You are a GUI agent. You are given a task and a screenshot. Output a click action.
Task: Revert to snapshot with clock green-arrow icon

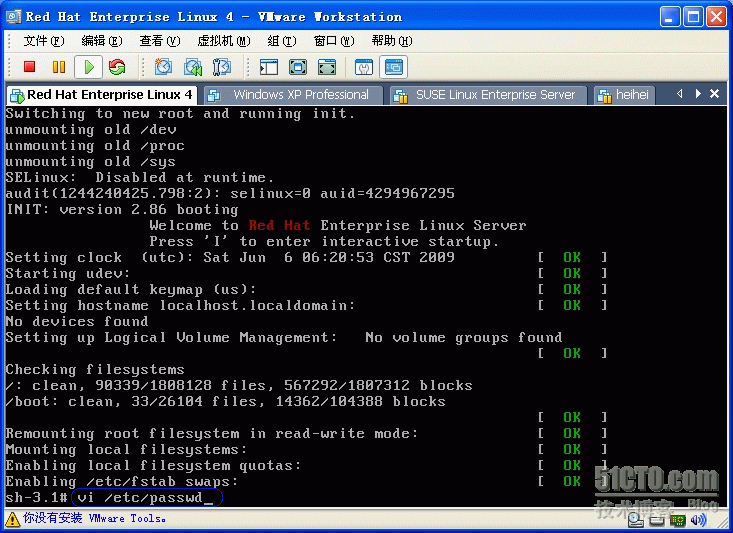(x=193, y=67)
